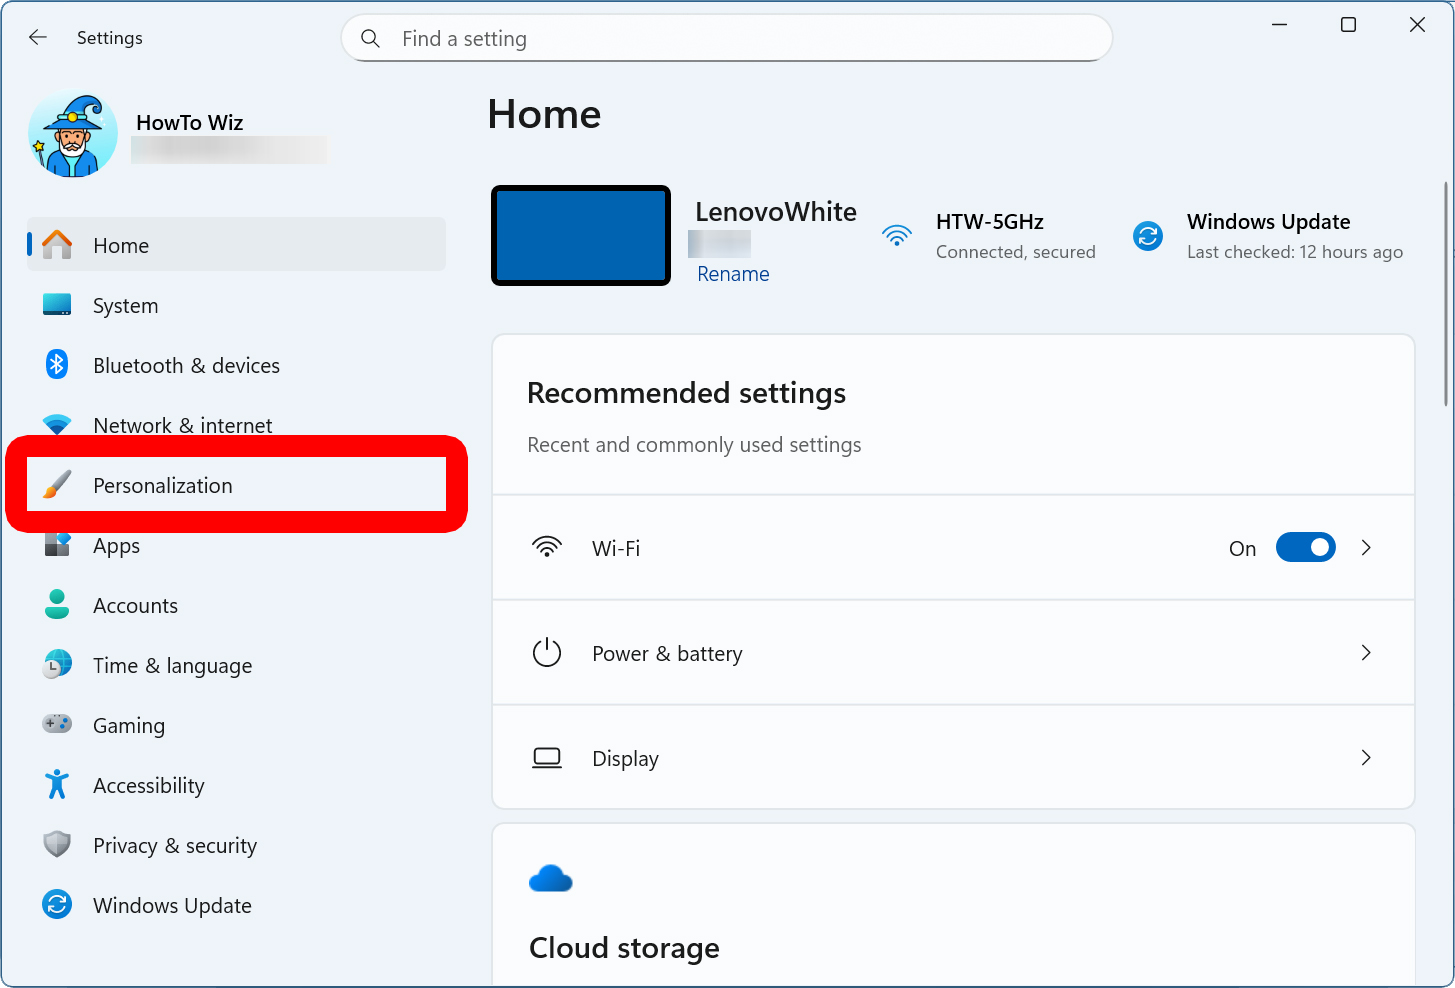Click the wizard profile avatar

tap(73, 135)
